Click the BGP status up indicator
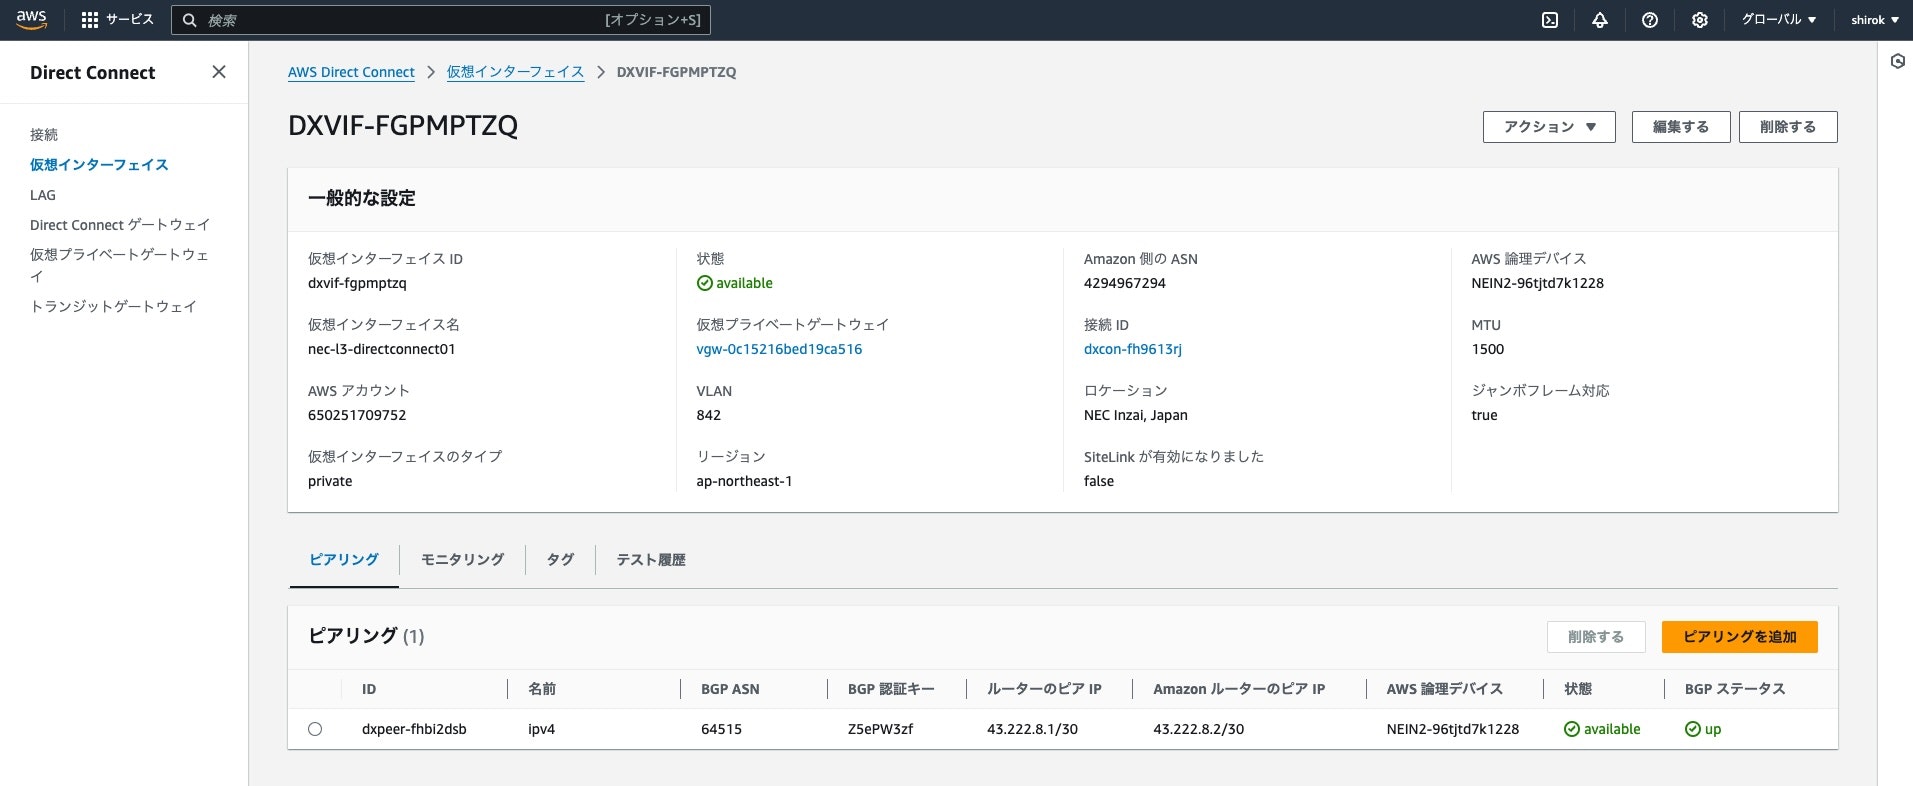The image size is (1913, 786). pos(1703,729)
